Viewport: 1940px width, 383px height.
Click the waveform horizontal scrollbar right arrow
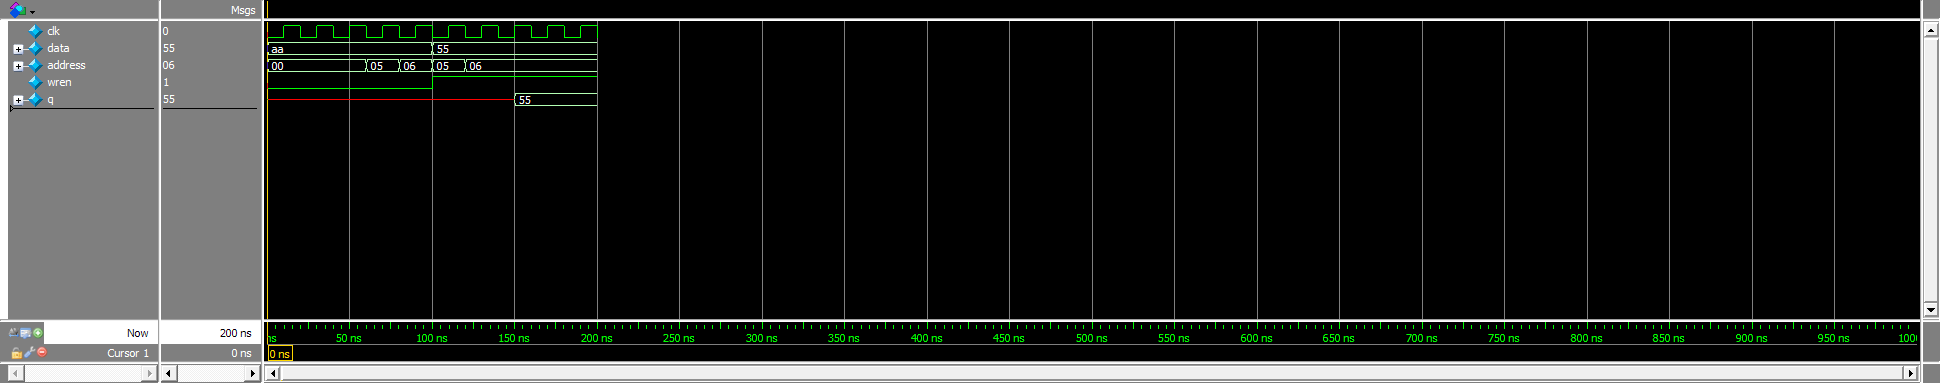[1911, 373]
